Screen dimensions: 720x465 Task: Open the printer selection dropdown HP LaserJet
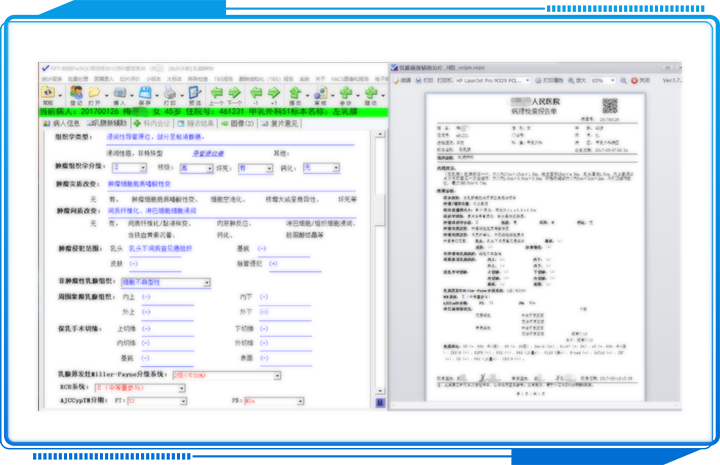[527, 79]
